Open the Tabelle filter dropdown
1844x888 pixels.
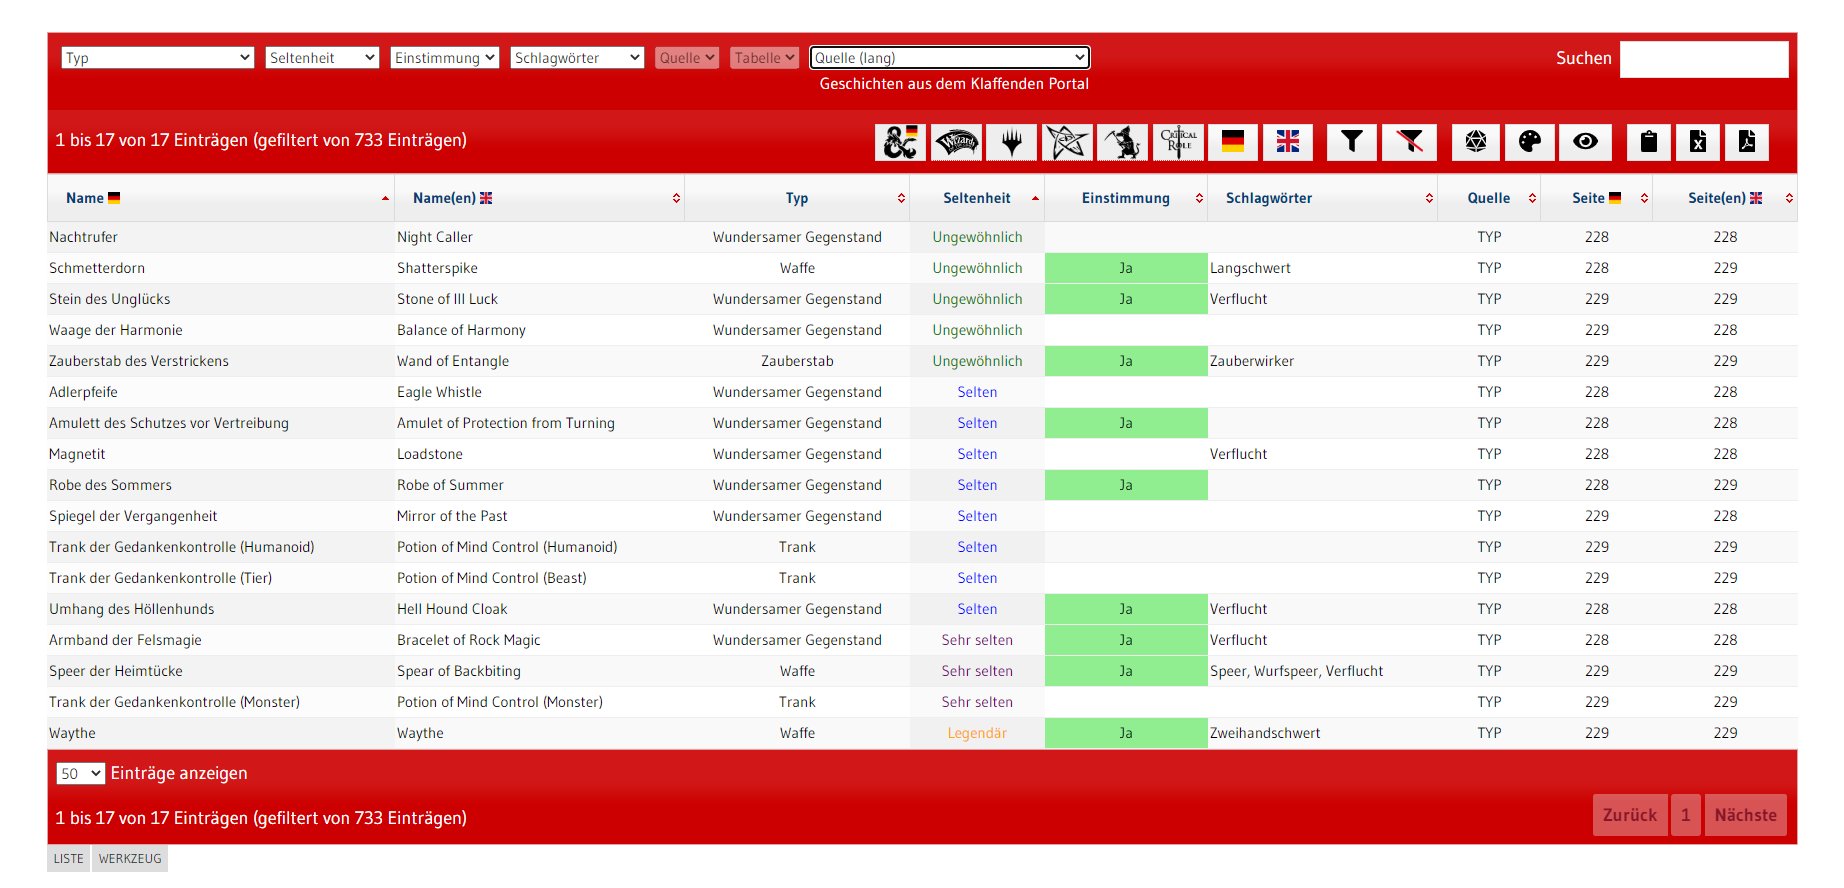[764, 58]
